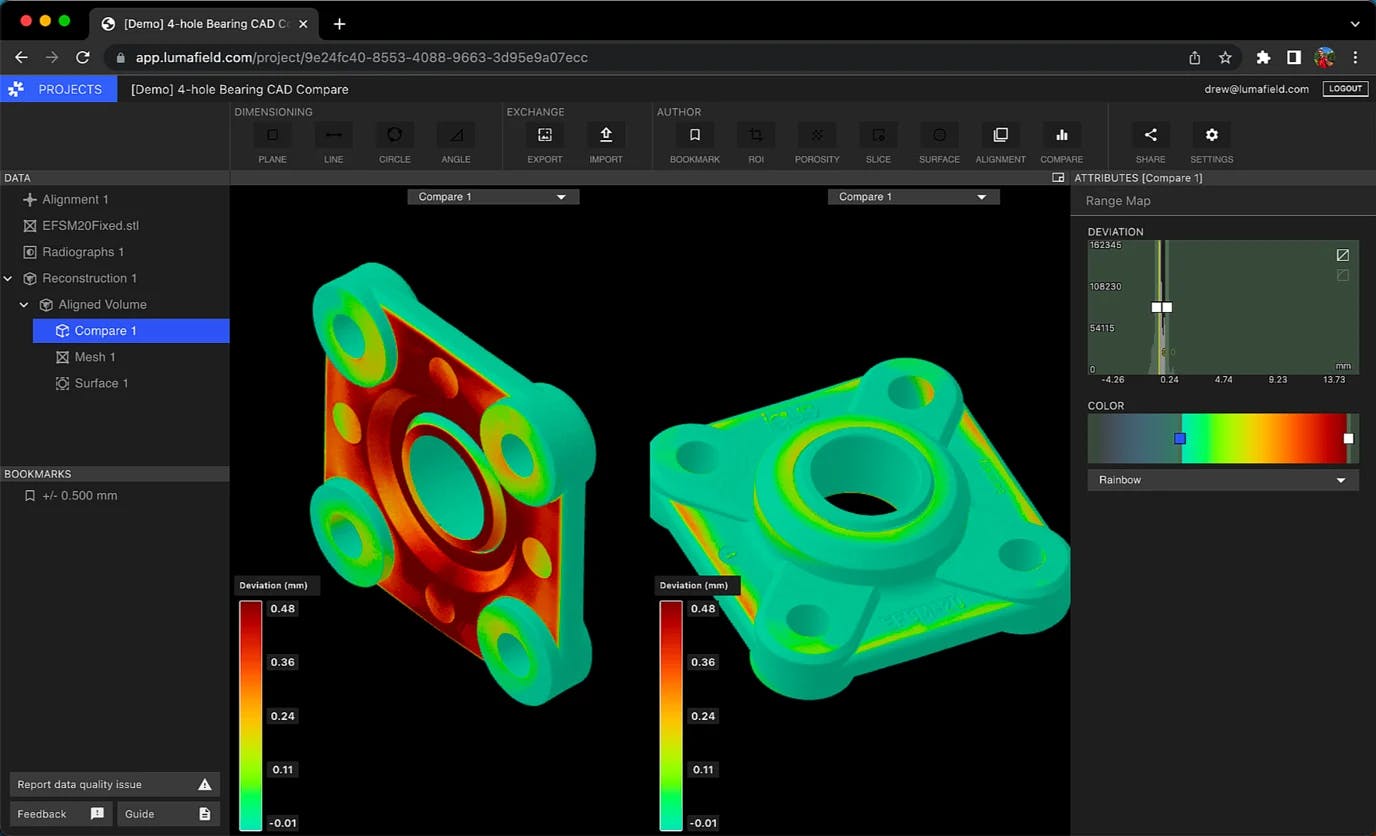
Task: Toggle the lower checkbox in Deviation histogram
Action: click(1342, 275)
